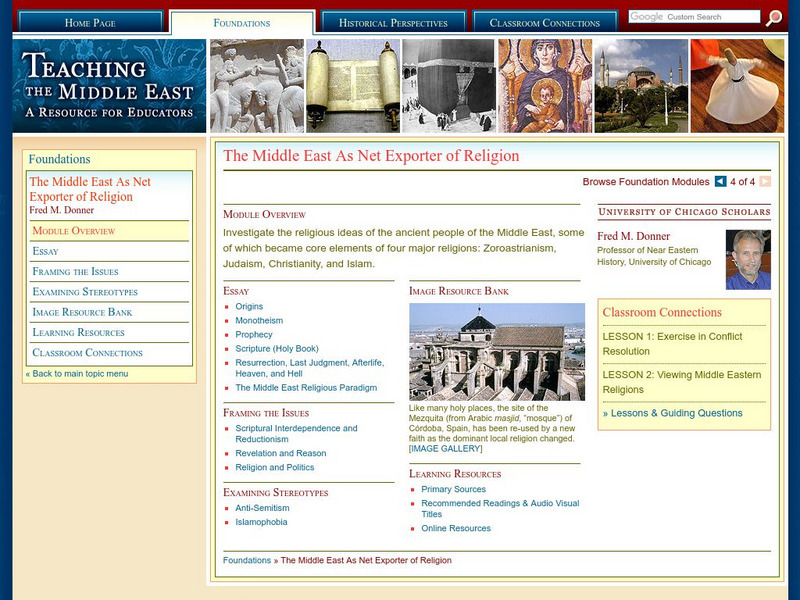Open Revelation and Reason link
Viewport: 800px width, 600px height.
[x=281, y=453]
